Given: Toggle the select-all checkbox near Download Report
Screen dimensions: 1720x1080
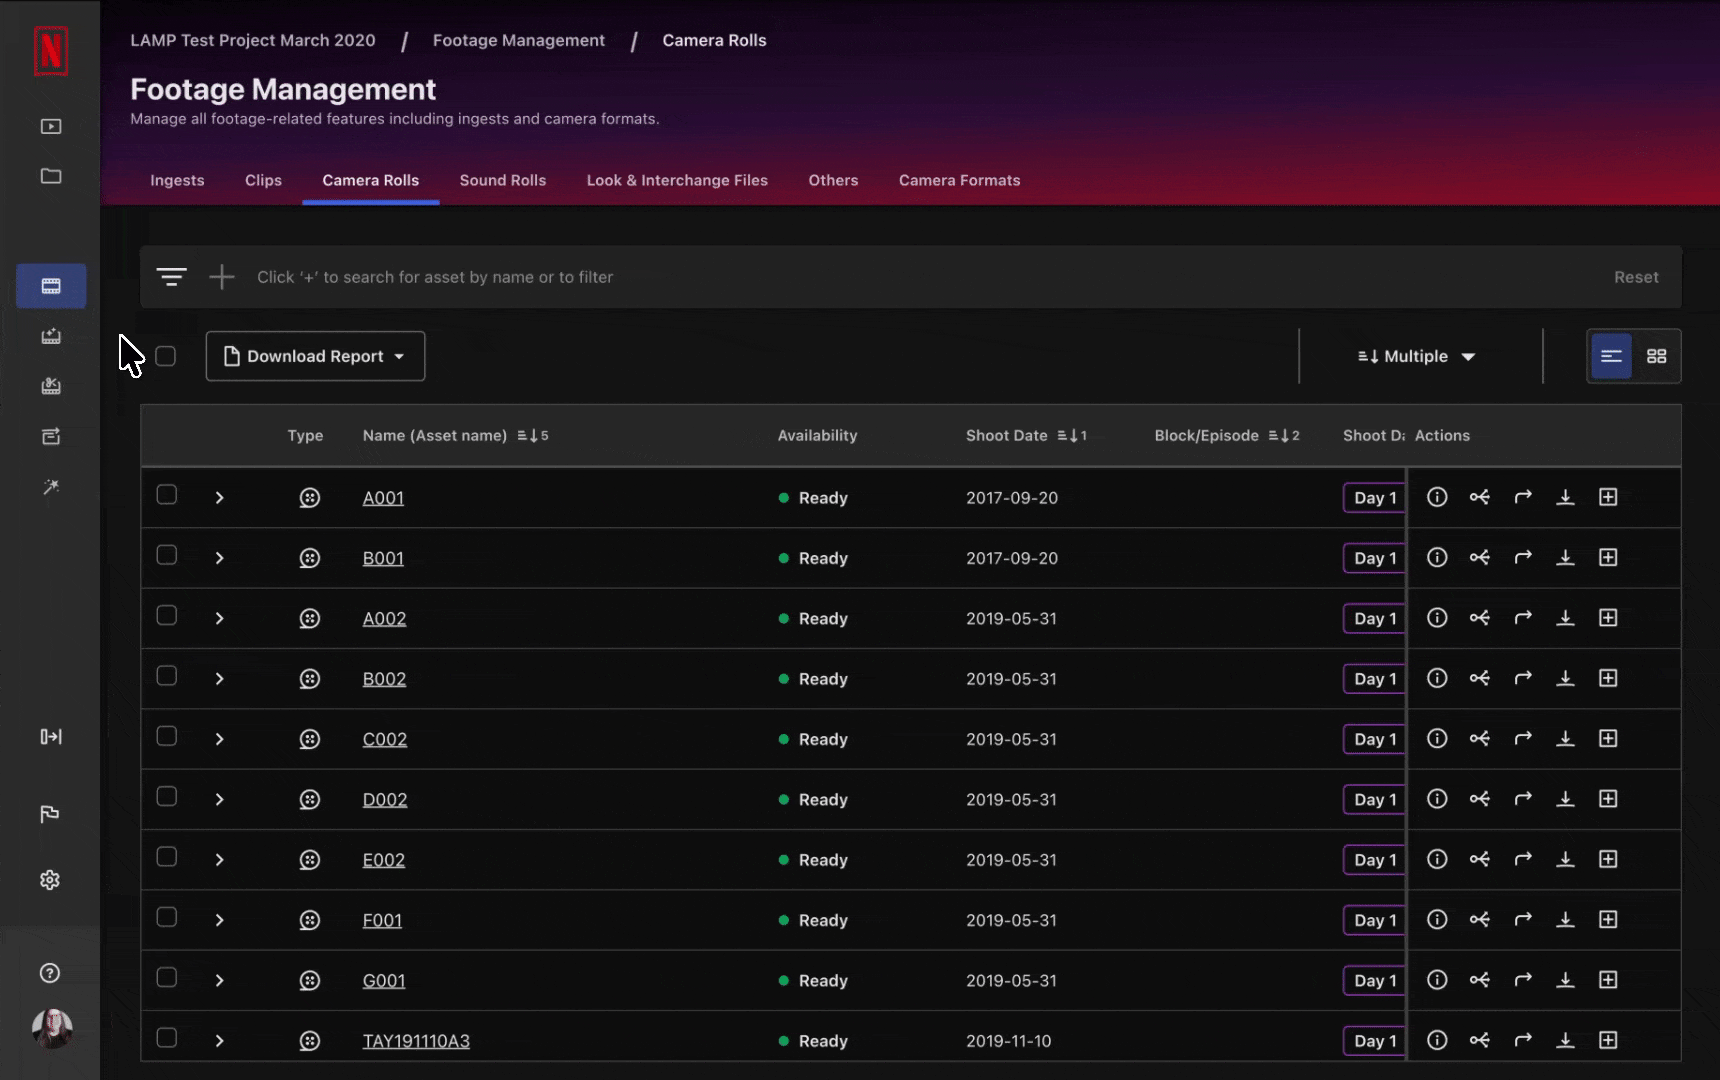Looking at the screenshot, I should (x=166, y=355).
